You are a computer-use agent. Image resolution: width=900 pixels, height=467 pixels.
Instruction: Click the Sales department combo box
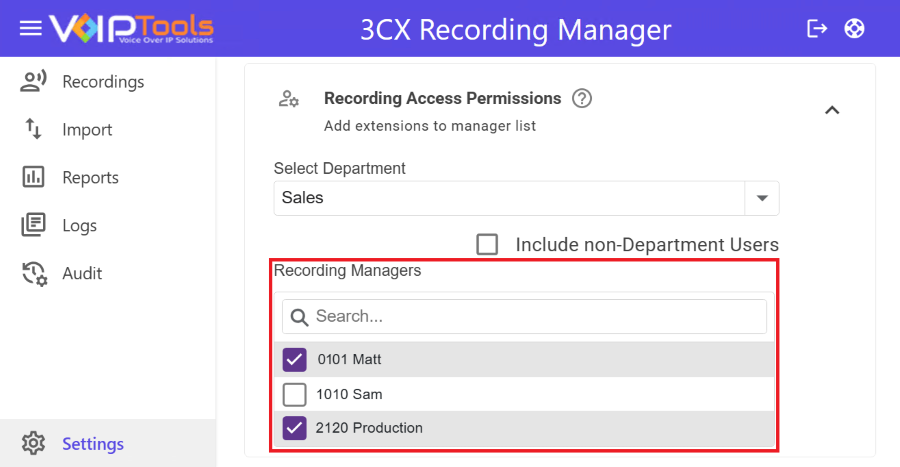510,198
